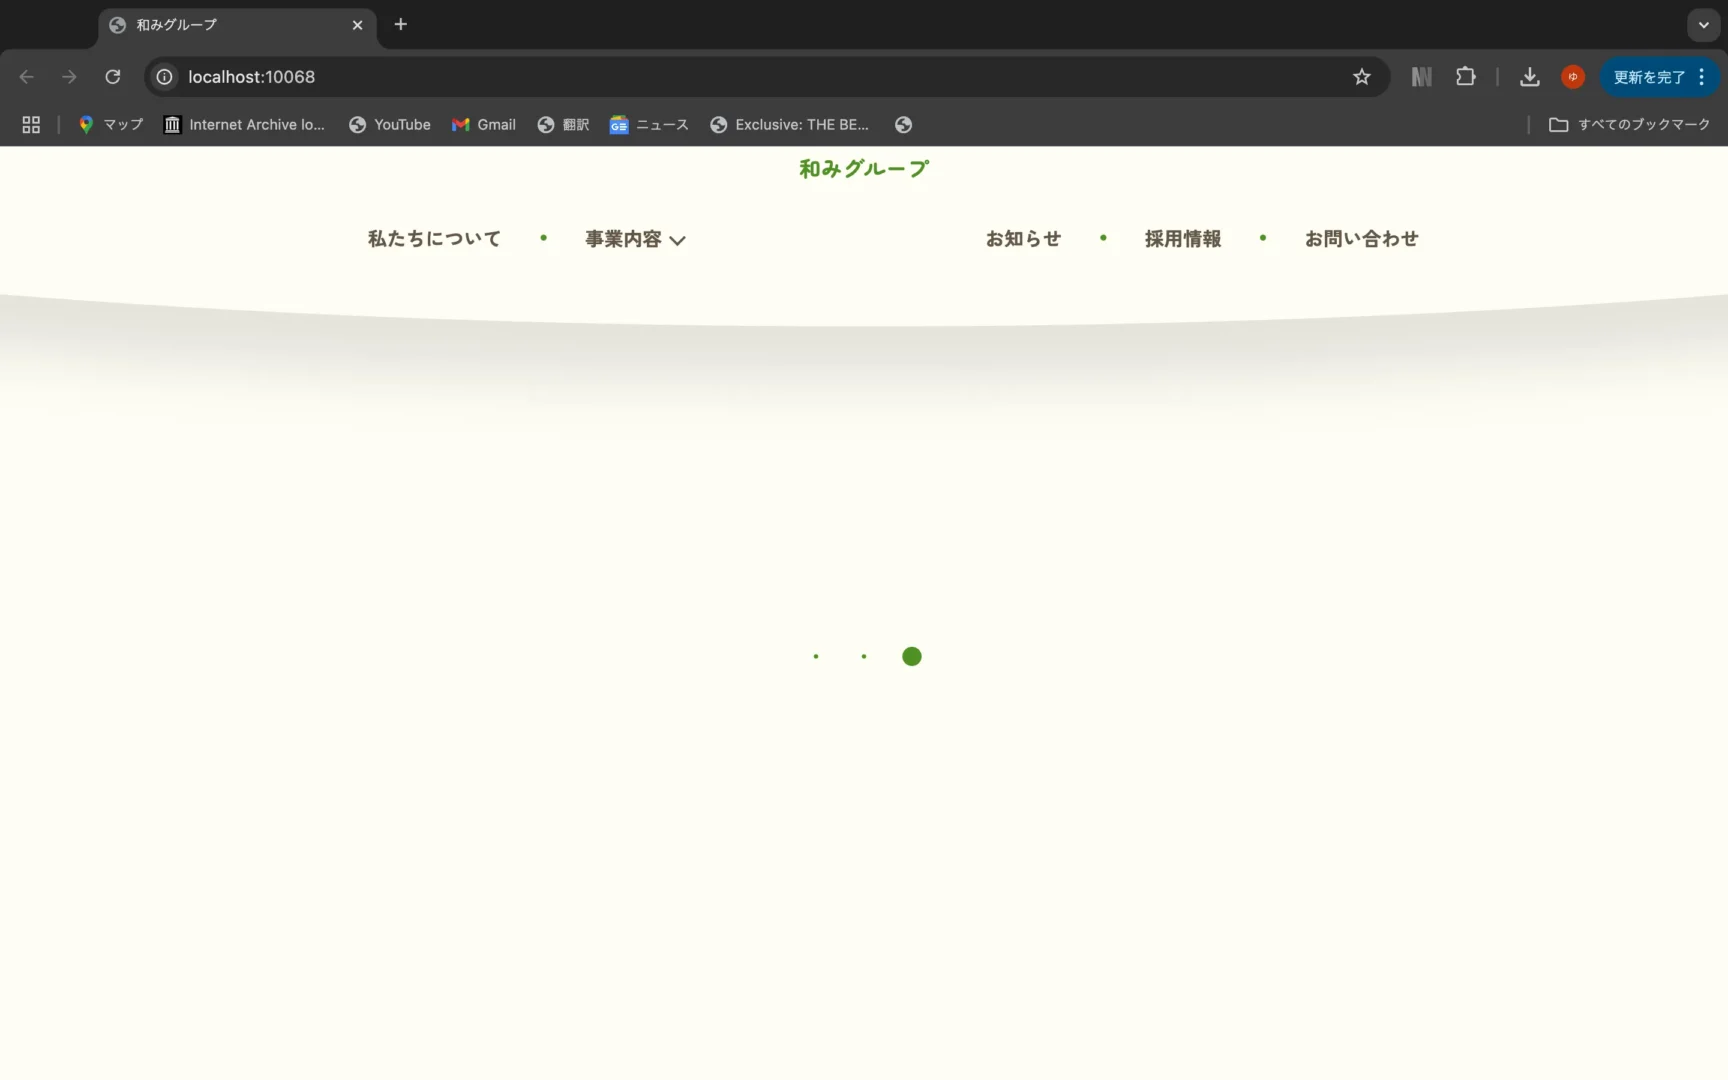Viewport: 1728px width, 1080px height.
Task: Select the 私たちについて menu item
Action: (434, 239)
